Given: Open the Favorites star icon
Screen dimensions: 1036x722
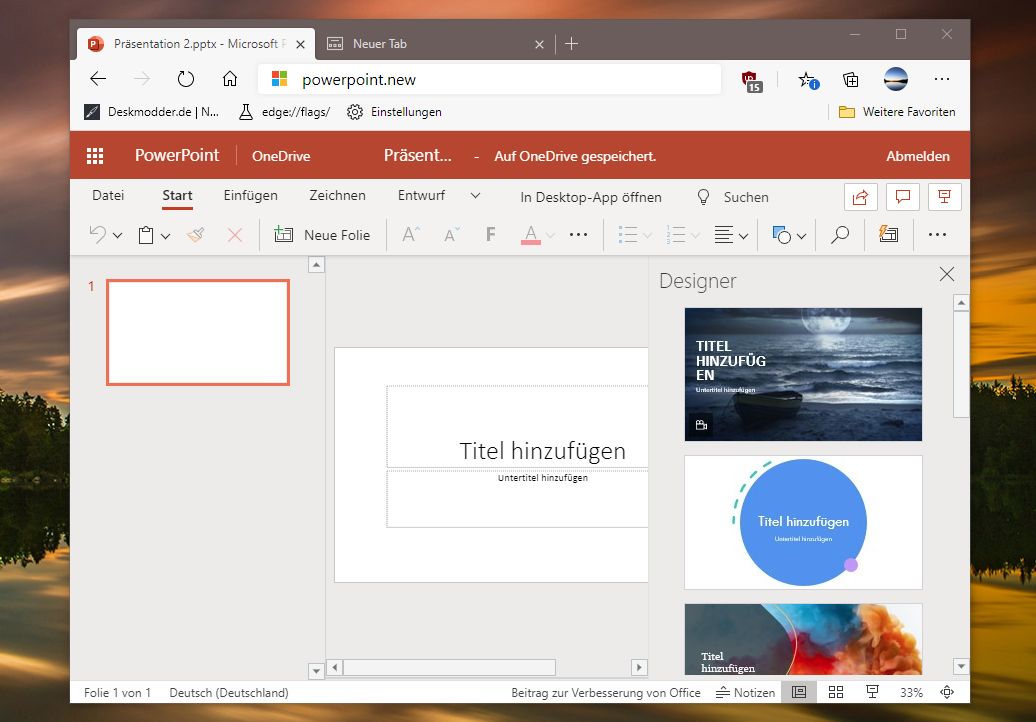Looking at the screenshot, I should point(808,80).
